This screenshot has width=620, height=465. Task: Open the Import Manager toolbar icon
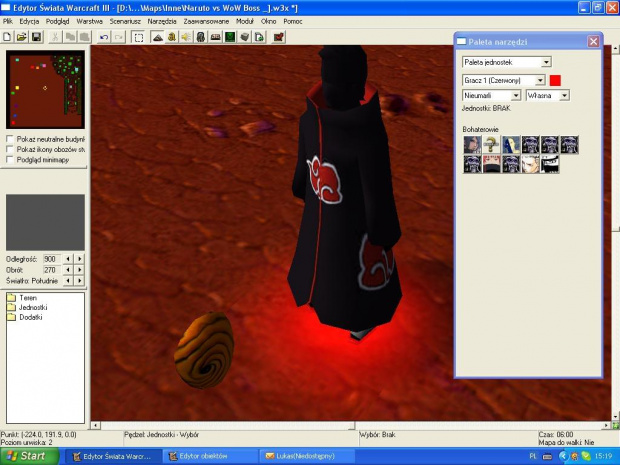pyautogui.click(x=259, y=37)
